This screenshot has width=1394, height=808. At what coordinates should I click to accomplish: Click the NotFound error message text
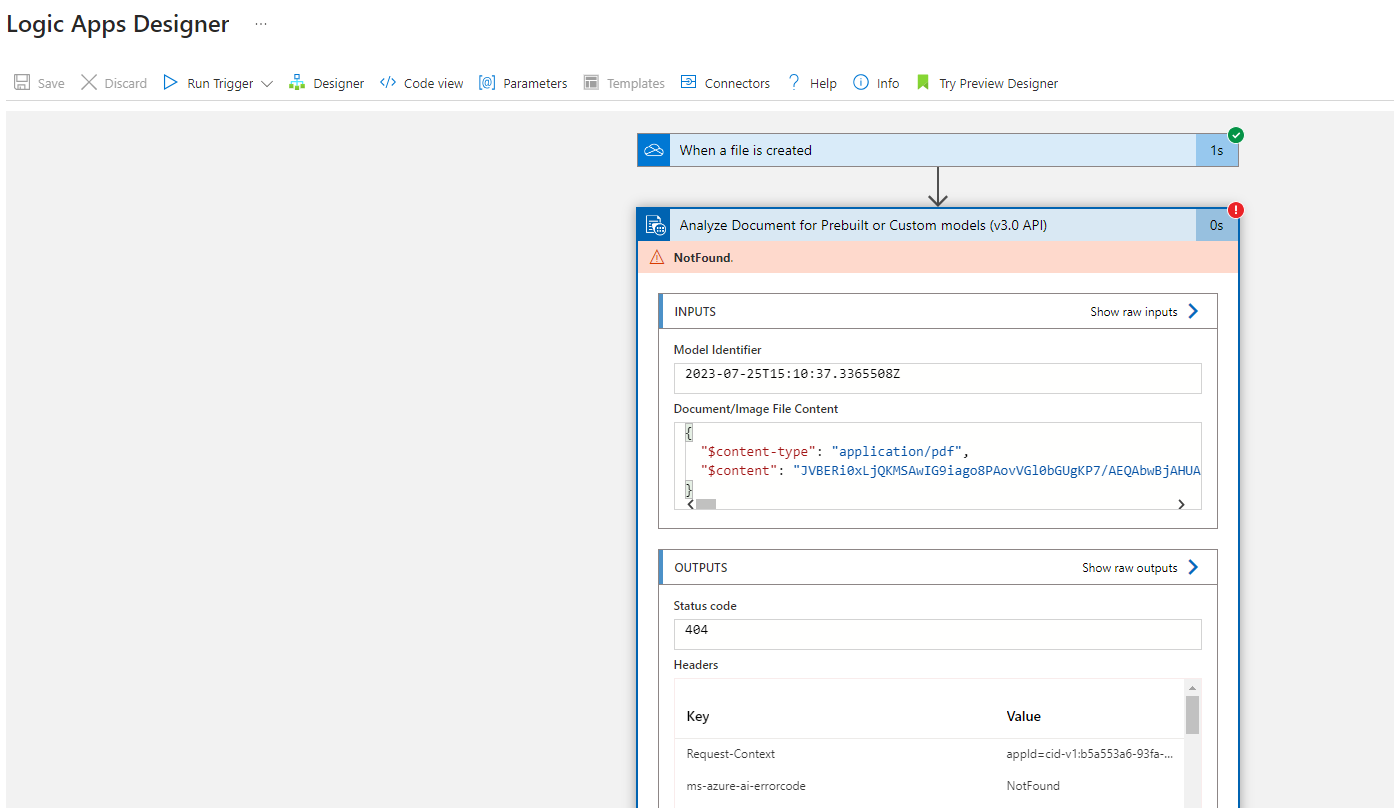coord(703,258)
